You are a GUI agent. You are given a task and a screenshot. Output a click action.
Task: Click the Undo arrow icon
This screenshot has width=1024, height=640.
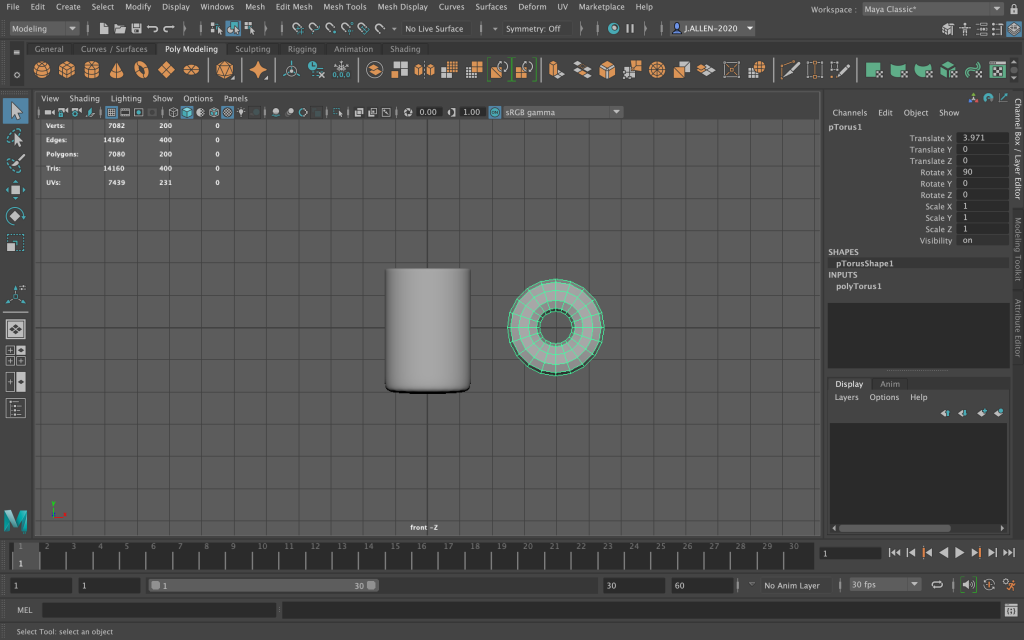tap(152, 29)
